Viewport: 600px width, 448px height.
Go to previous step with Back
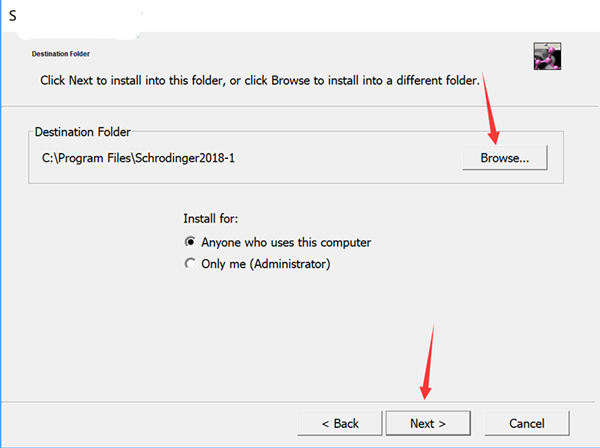340,423
